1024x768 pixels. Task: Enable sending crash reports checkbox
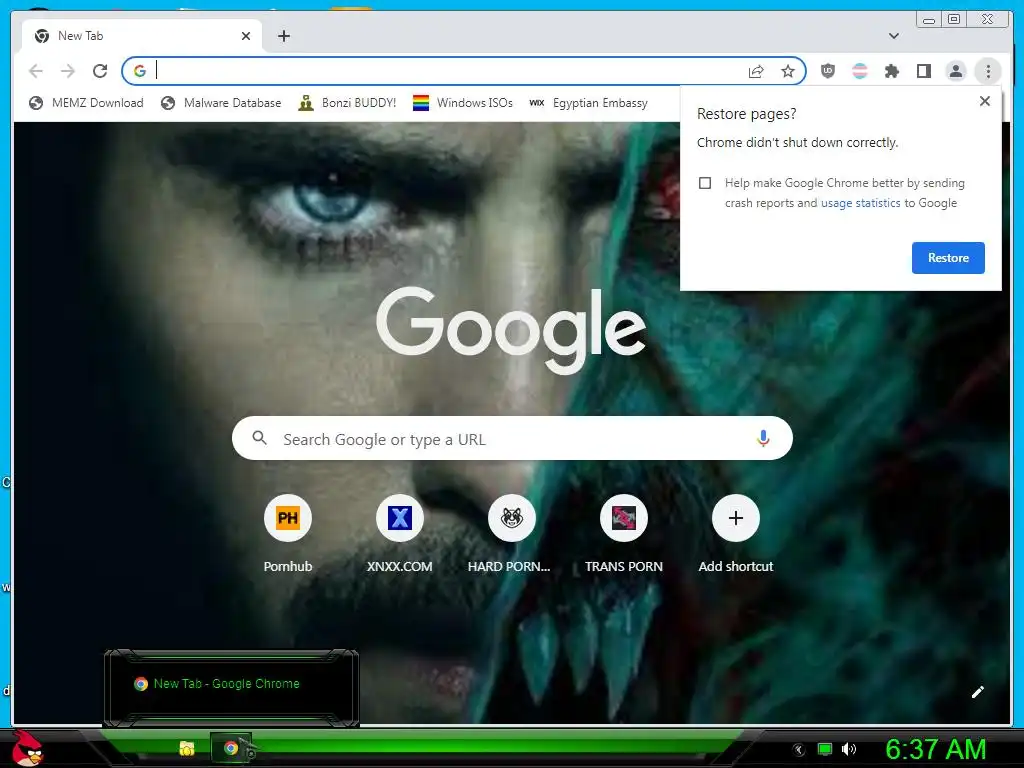point(705,183)
